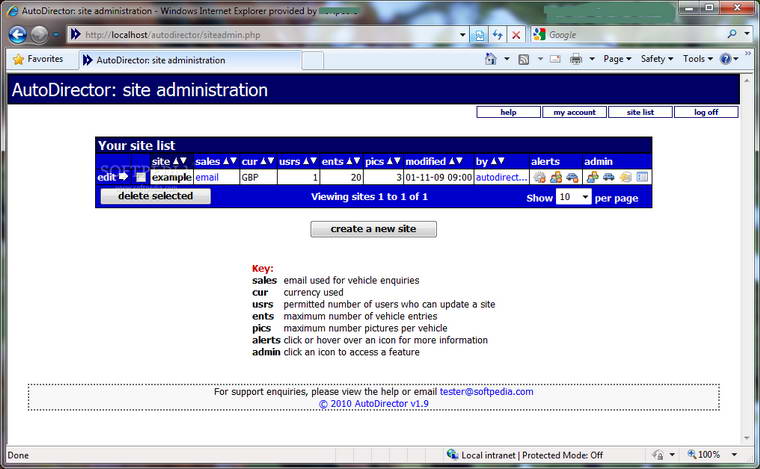This screenshot has width=760, height=469.
Task: Click the tester@softpedia.com email link
Action: 486,391
